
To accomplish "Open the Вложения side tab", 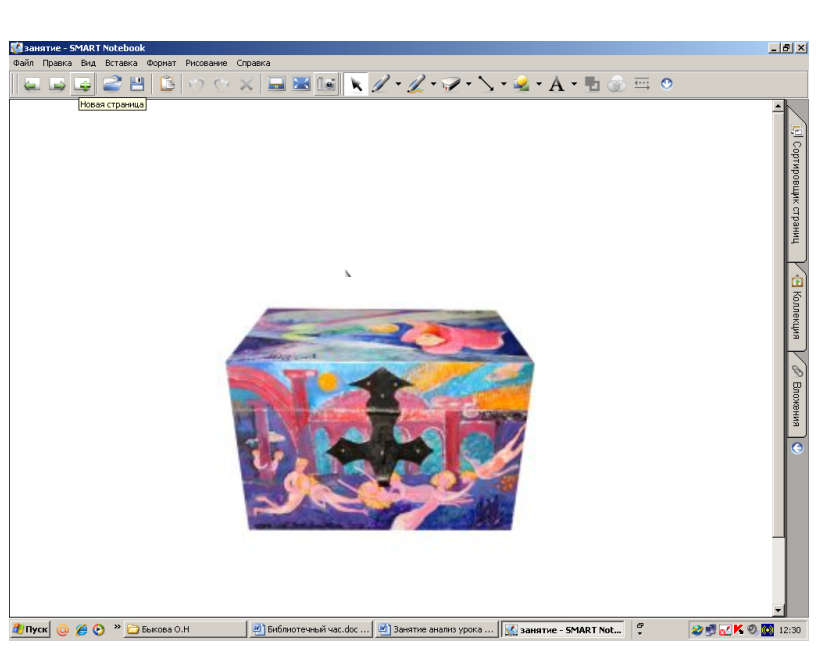I will tap(797, 395).
